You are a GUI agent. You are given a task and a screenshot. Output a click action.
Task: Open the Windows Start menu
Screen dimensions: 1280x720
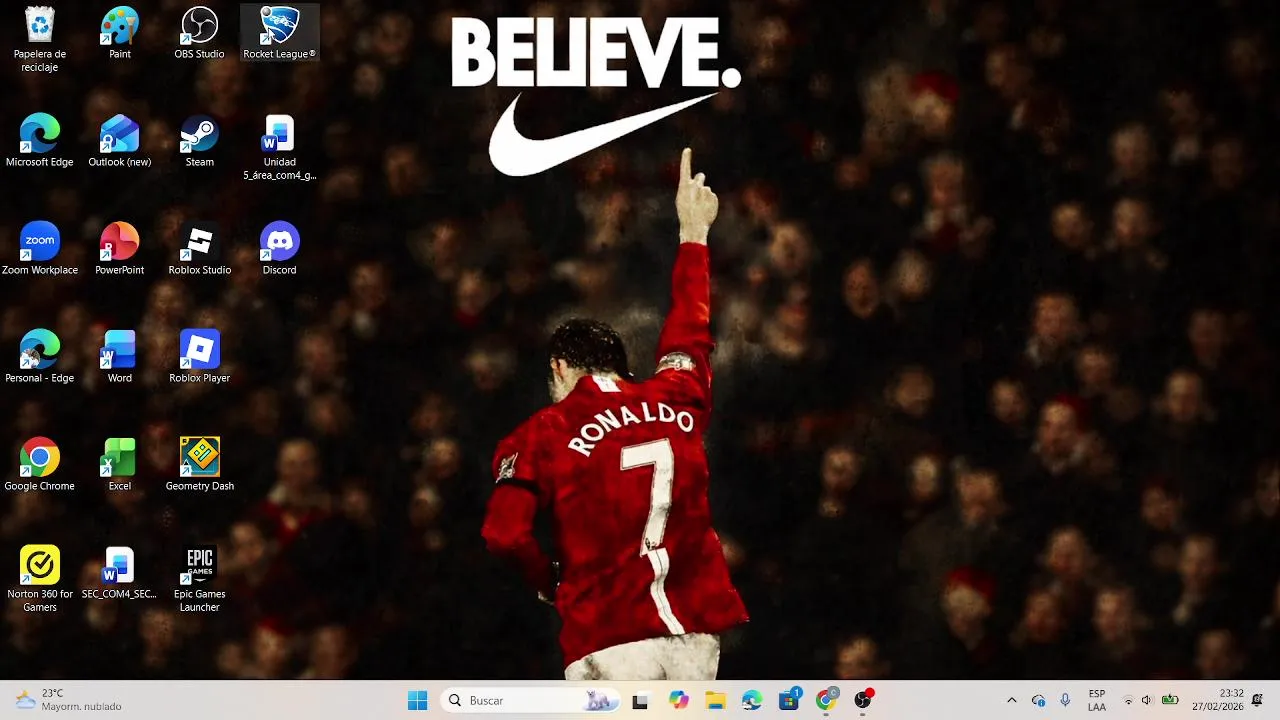(418, 701)
